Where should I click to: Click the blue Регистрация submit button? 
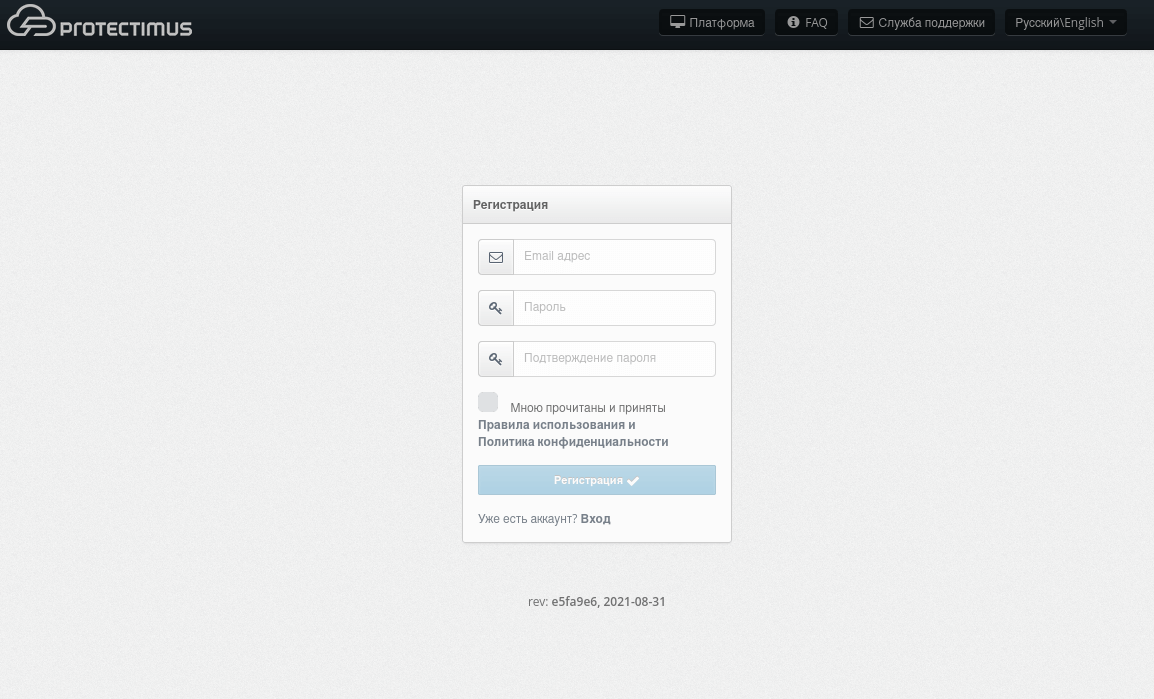pyautogui.click(x=597, y=480)
